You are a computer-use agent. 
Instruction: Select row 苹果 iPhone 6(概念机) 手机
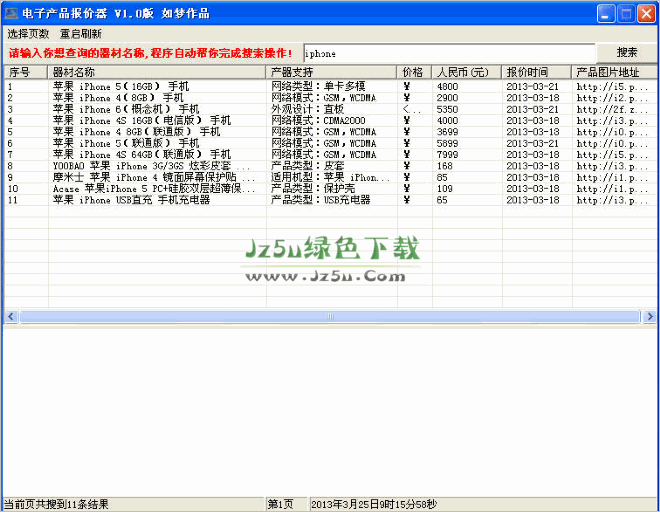(330, 109)
